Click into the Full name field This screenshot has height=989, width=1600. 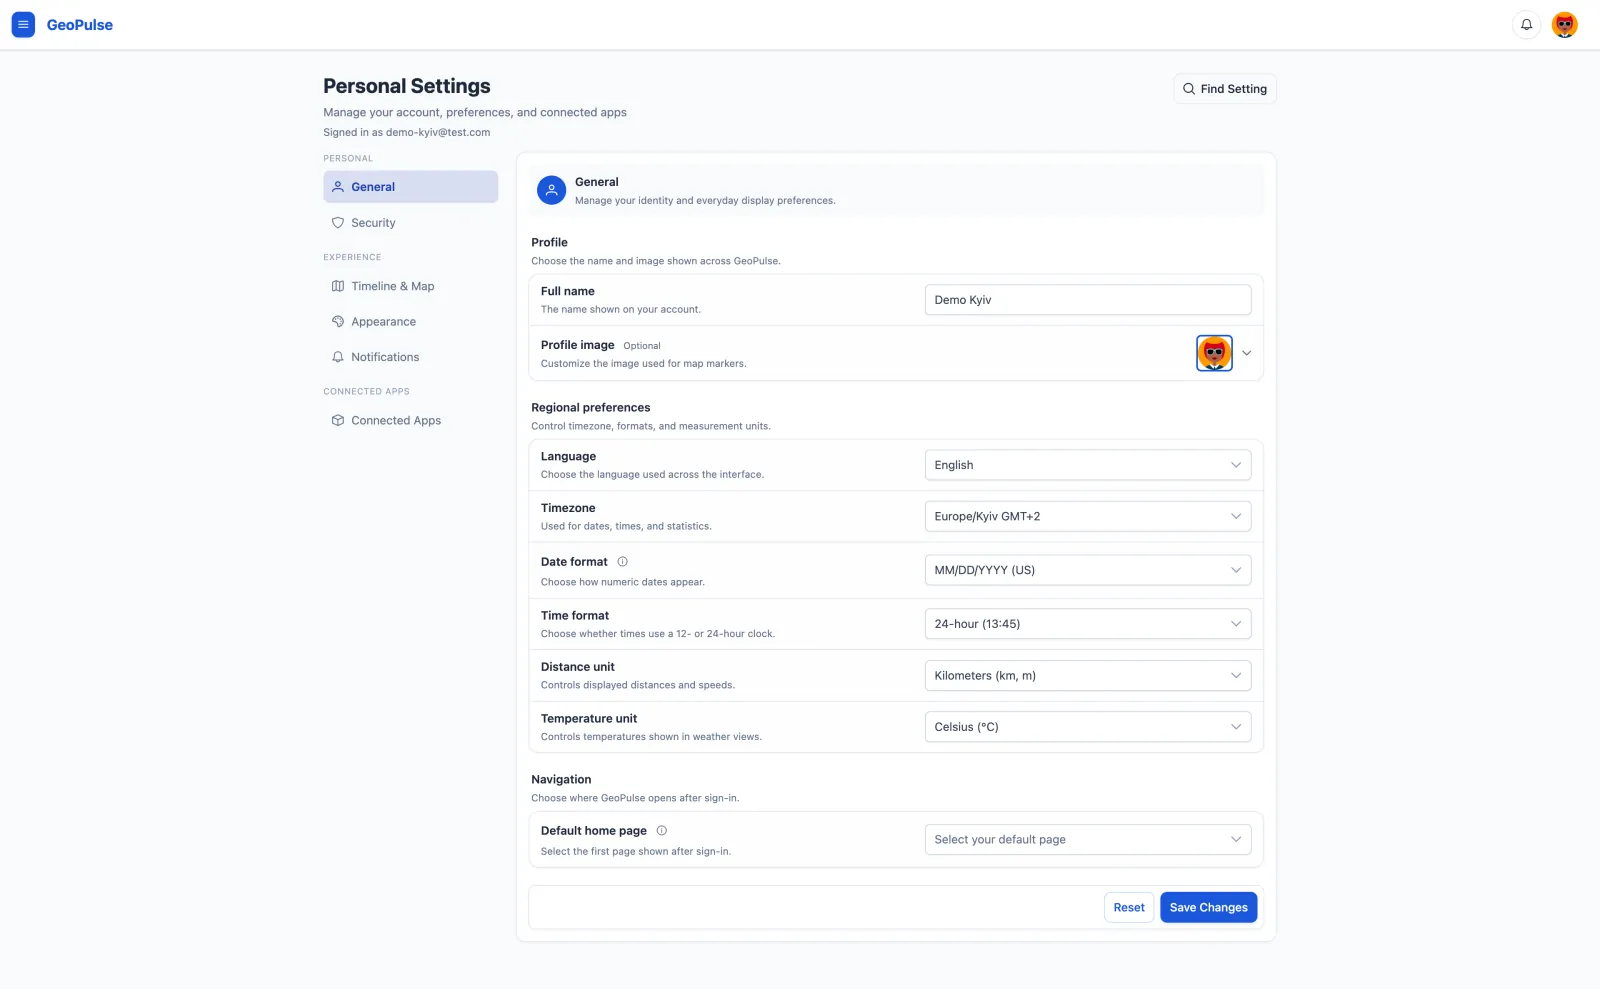pyautogui.click(x=1087, y=300)
